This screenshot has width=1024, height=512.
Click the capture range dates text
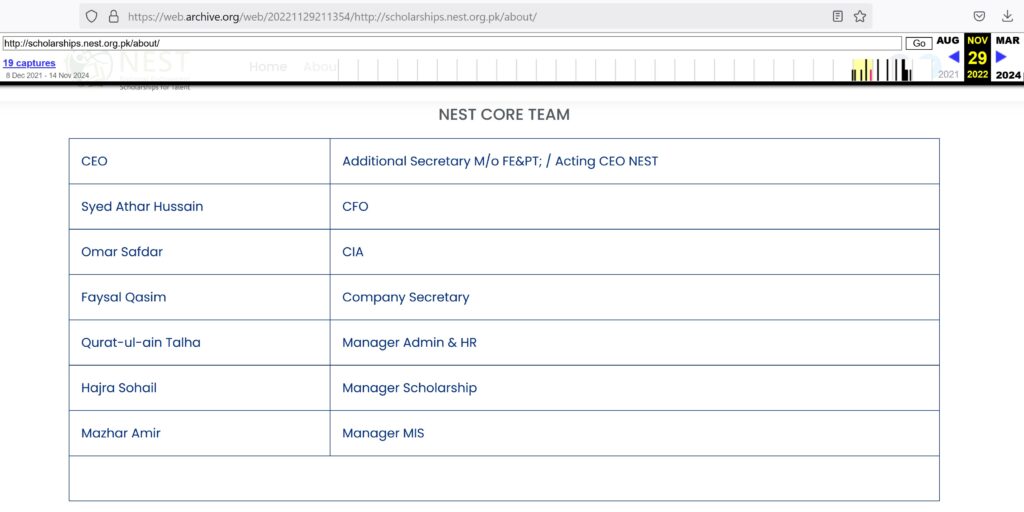[x=48, y=76]
